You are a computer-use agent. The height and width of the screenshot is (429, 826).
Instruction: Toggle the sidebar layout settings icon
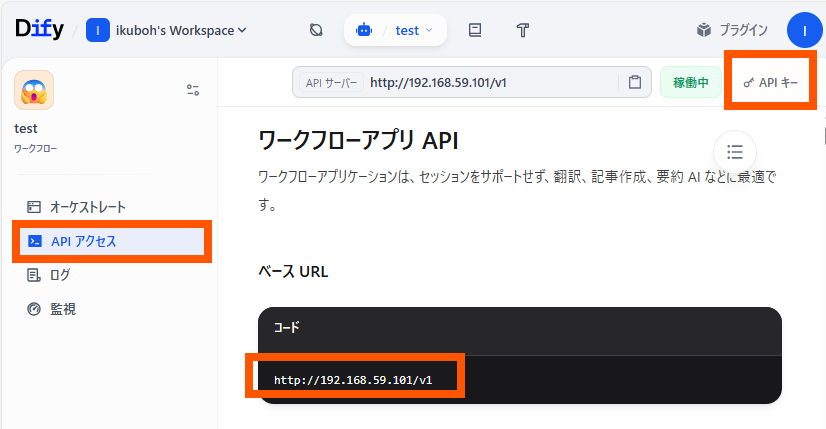coord(193,90)
